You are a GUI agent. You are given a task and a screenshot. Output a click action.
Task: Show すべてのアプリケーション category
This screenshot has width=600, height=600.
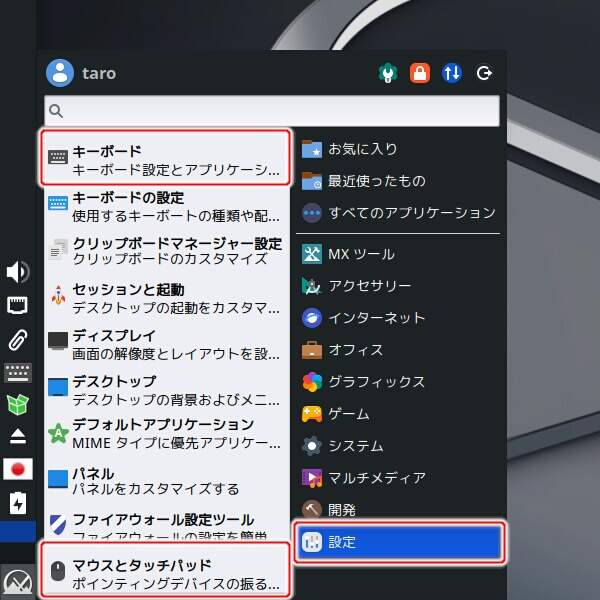(x=398, y=213)
